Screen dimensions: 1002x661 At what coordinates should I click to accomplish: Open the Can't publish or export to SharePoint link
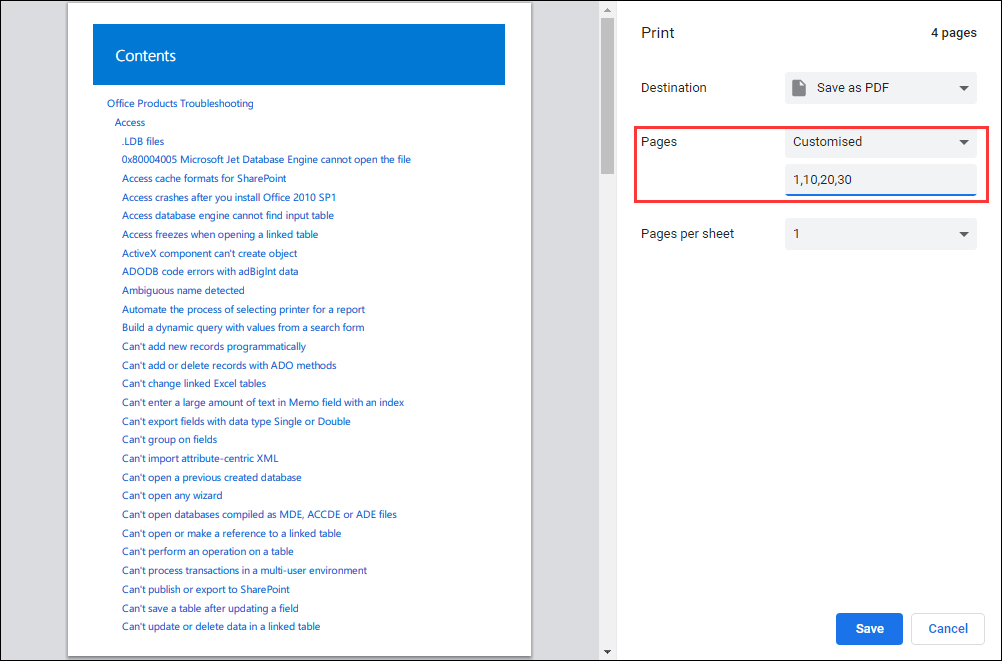(205, 589)
